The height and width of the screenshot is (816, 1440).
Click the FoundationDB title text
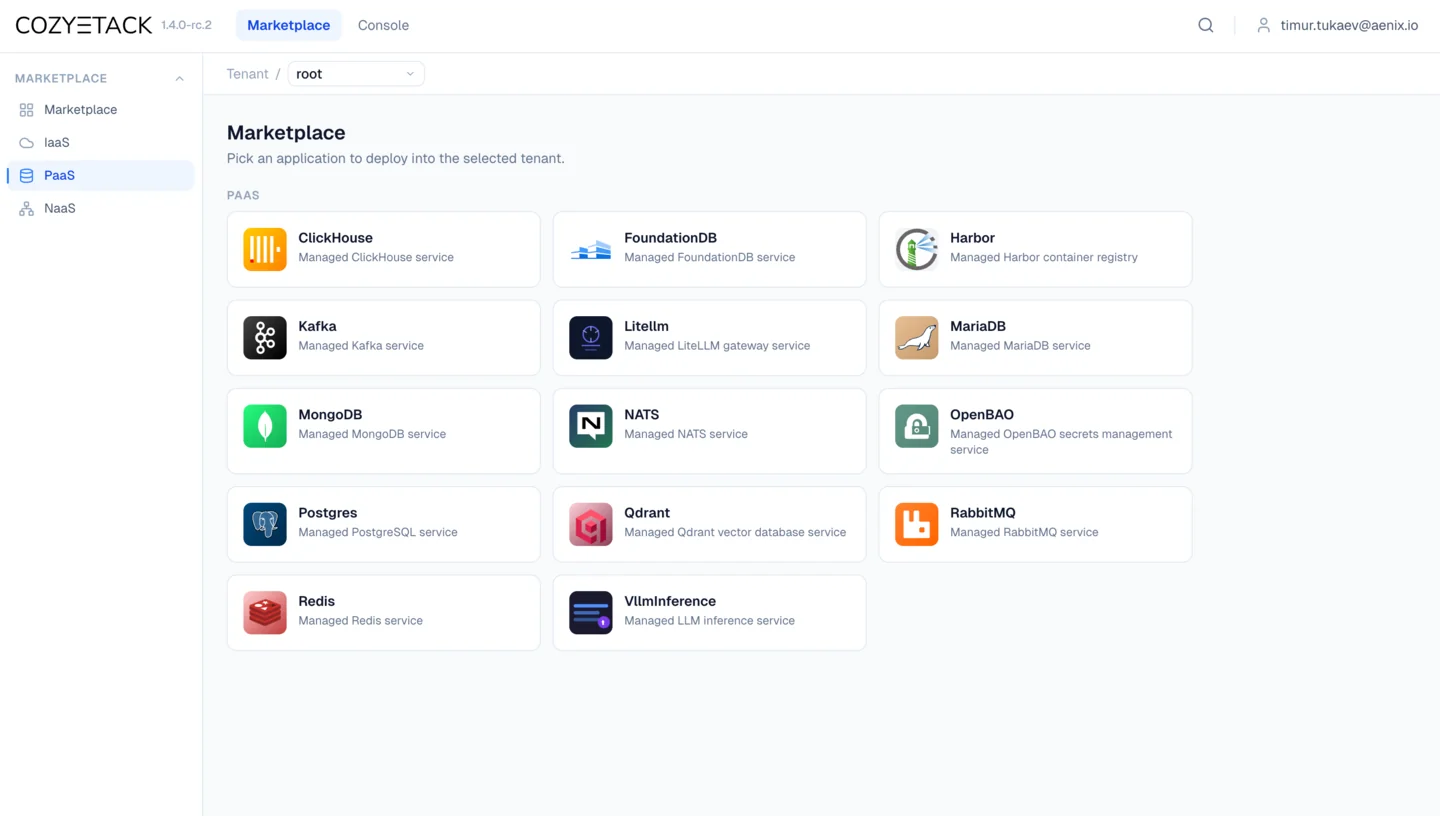coord(670,238)
